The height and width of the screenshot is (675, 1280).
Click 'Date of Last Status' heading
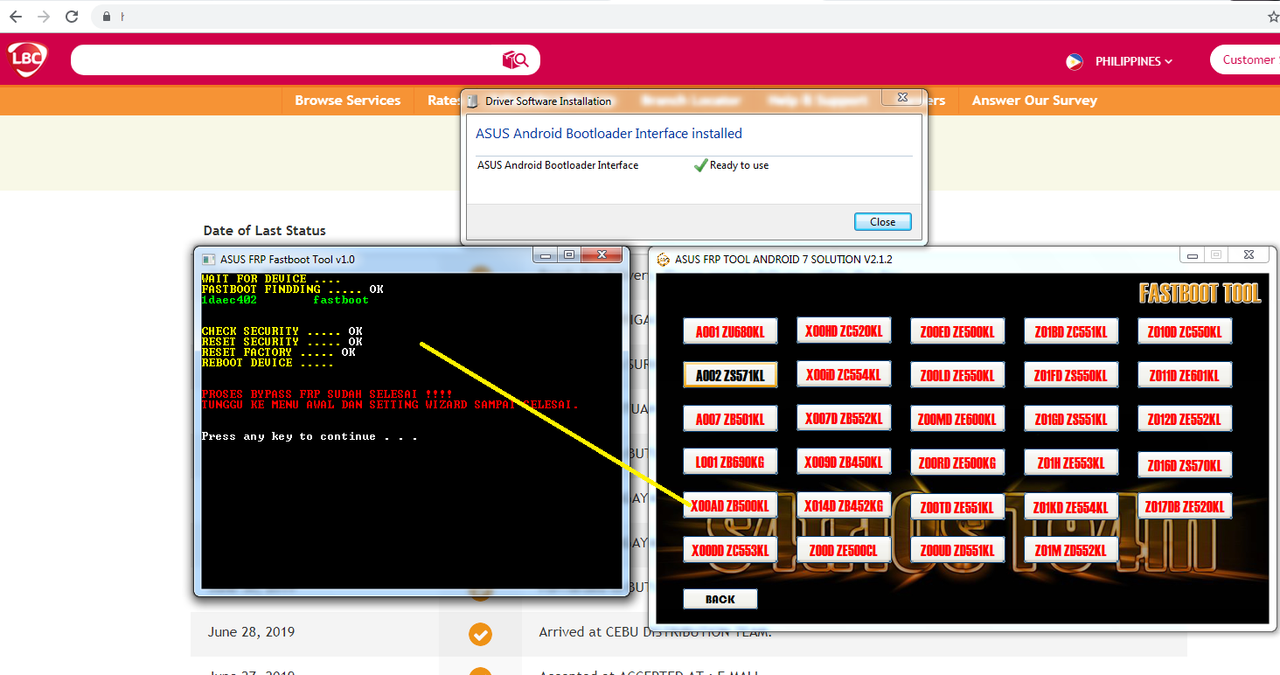click(x=264, y=230)
